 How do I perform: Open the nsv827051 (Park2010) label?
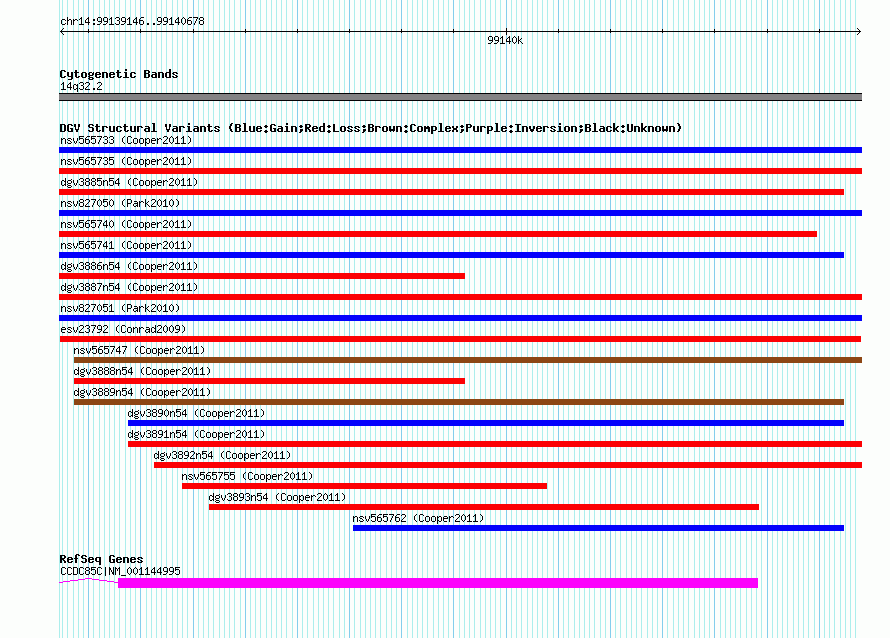pos(120,308)
